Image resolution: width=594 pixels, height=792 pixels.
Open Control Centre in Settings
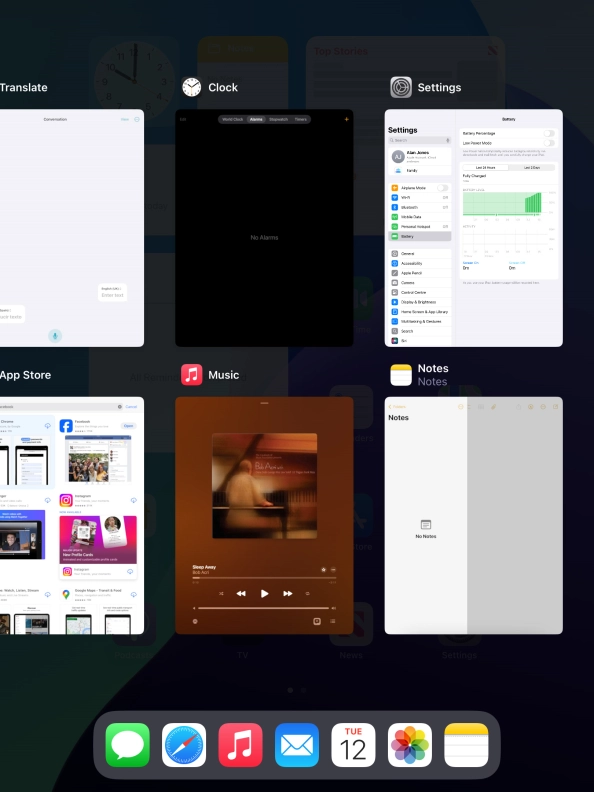[x=420, y=292]
